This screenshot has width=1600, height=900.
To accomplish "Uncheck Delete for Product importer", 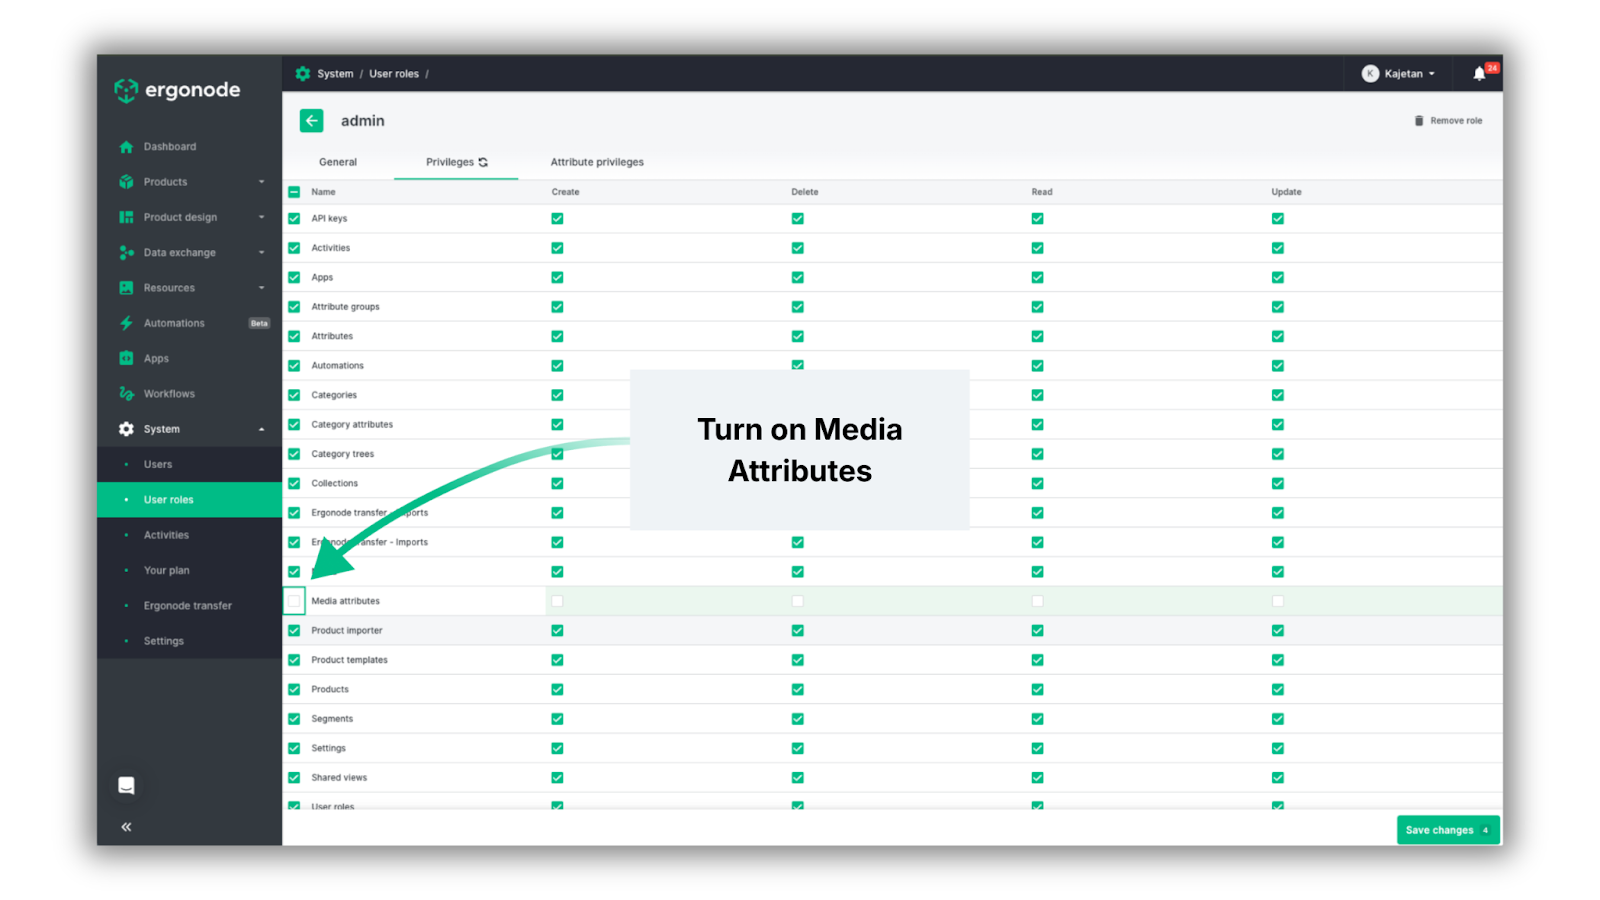I will pos(797,630).
